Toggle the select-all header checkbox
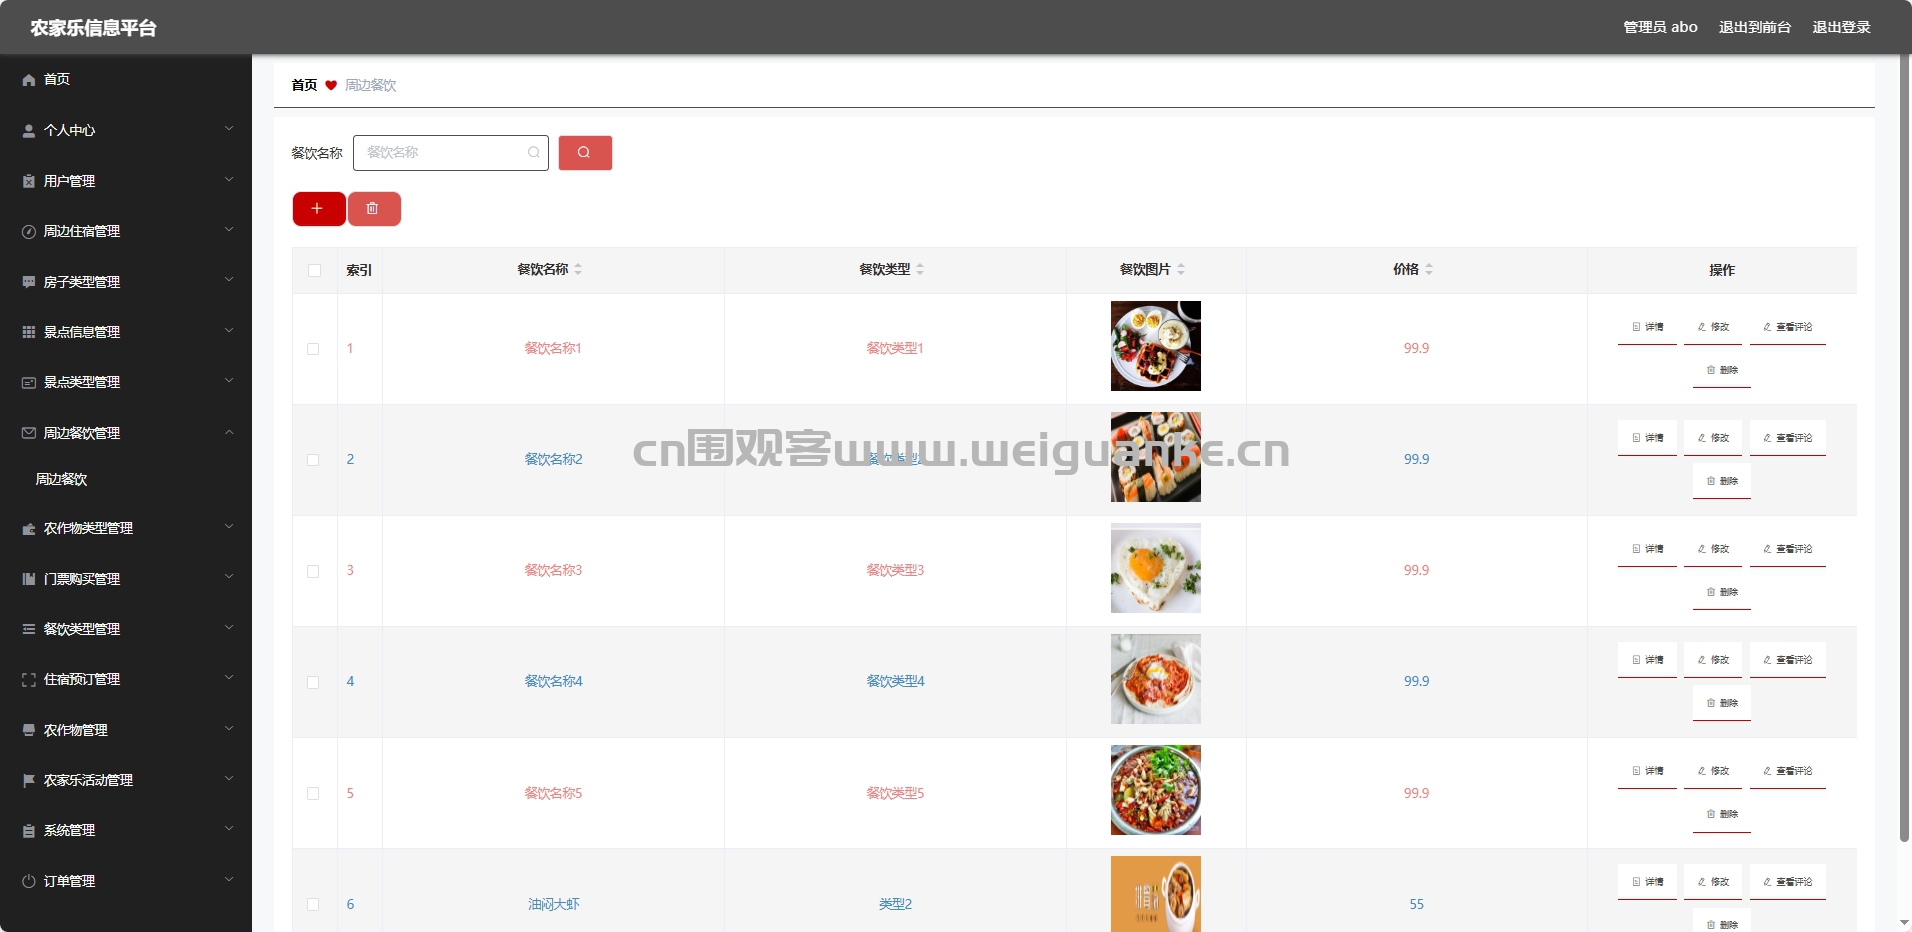 (x=315, y=271)
